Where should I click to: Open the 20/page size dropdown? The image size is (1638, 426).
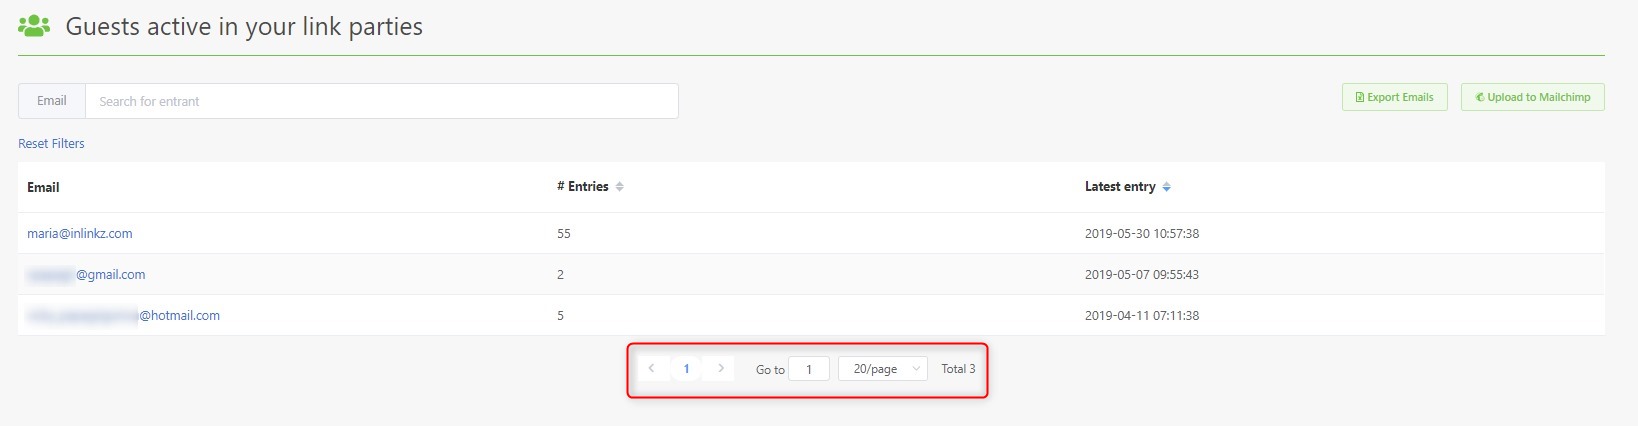[x=883, y=369]
